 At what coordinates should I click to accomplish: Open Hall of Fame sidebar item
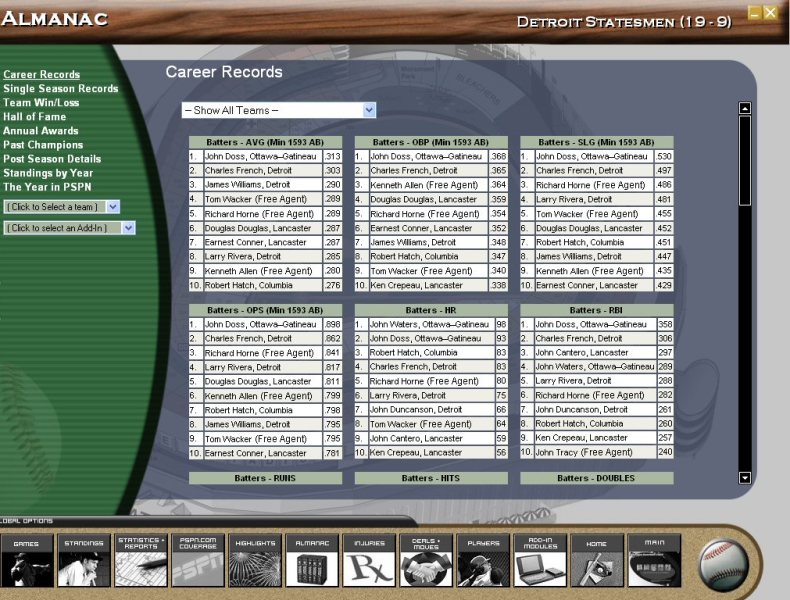(x=36, y=117)
